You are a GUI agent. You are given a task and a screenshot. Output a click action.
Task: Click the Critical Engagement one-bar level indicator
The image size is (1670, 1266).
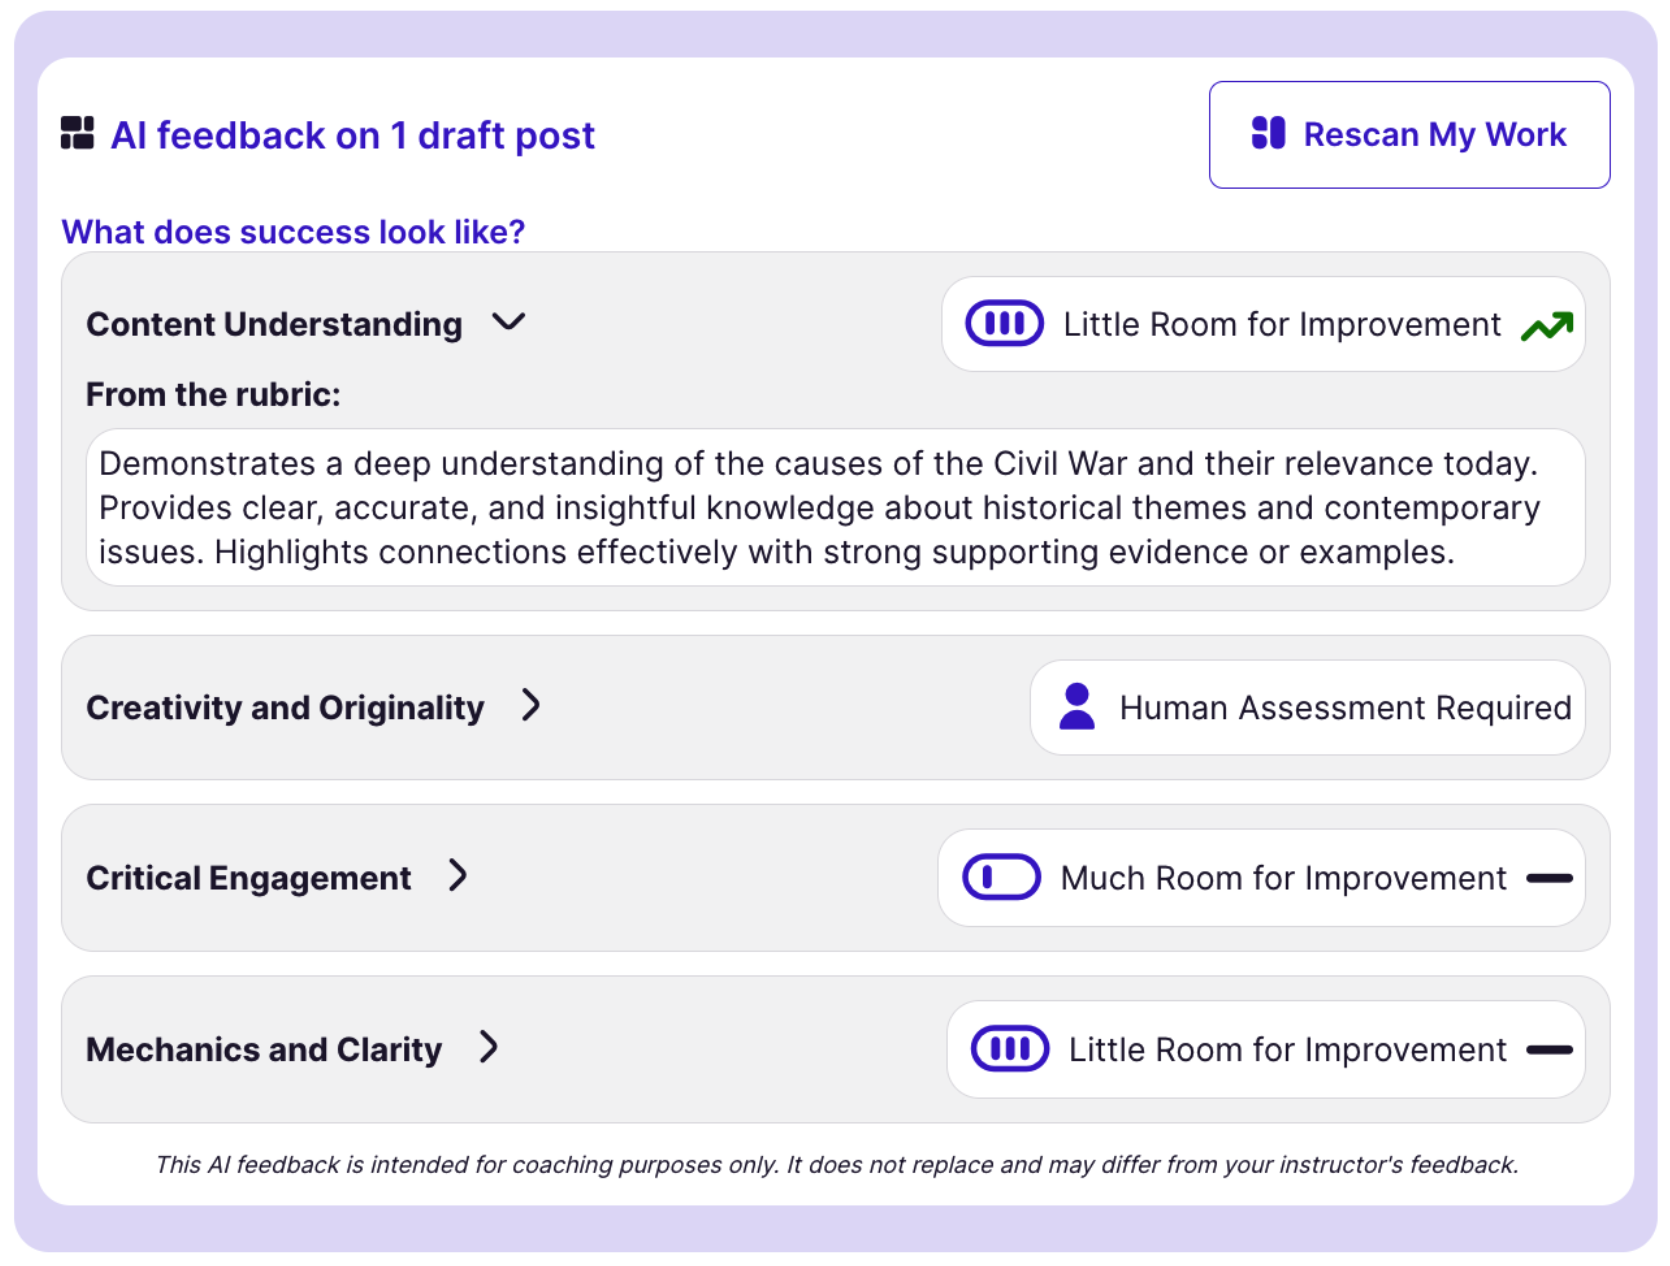click(1001, 877)
